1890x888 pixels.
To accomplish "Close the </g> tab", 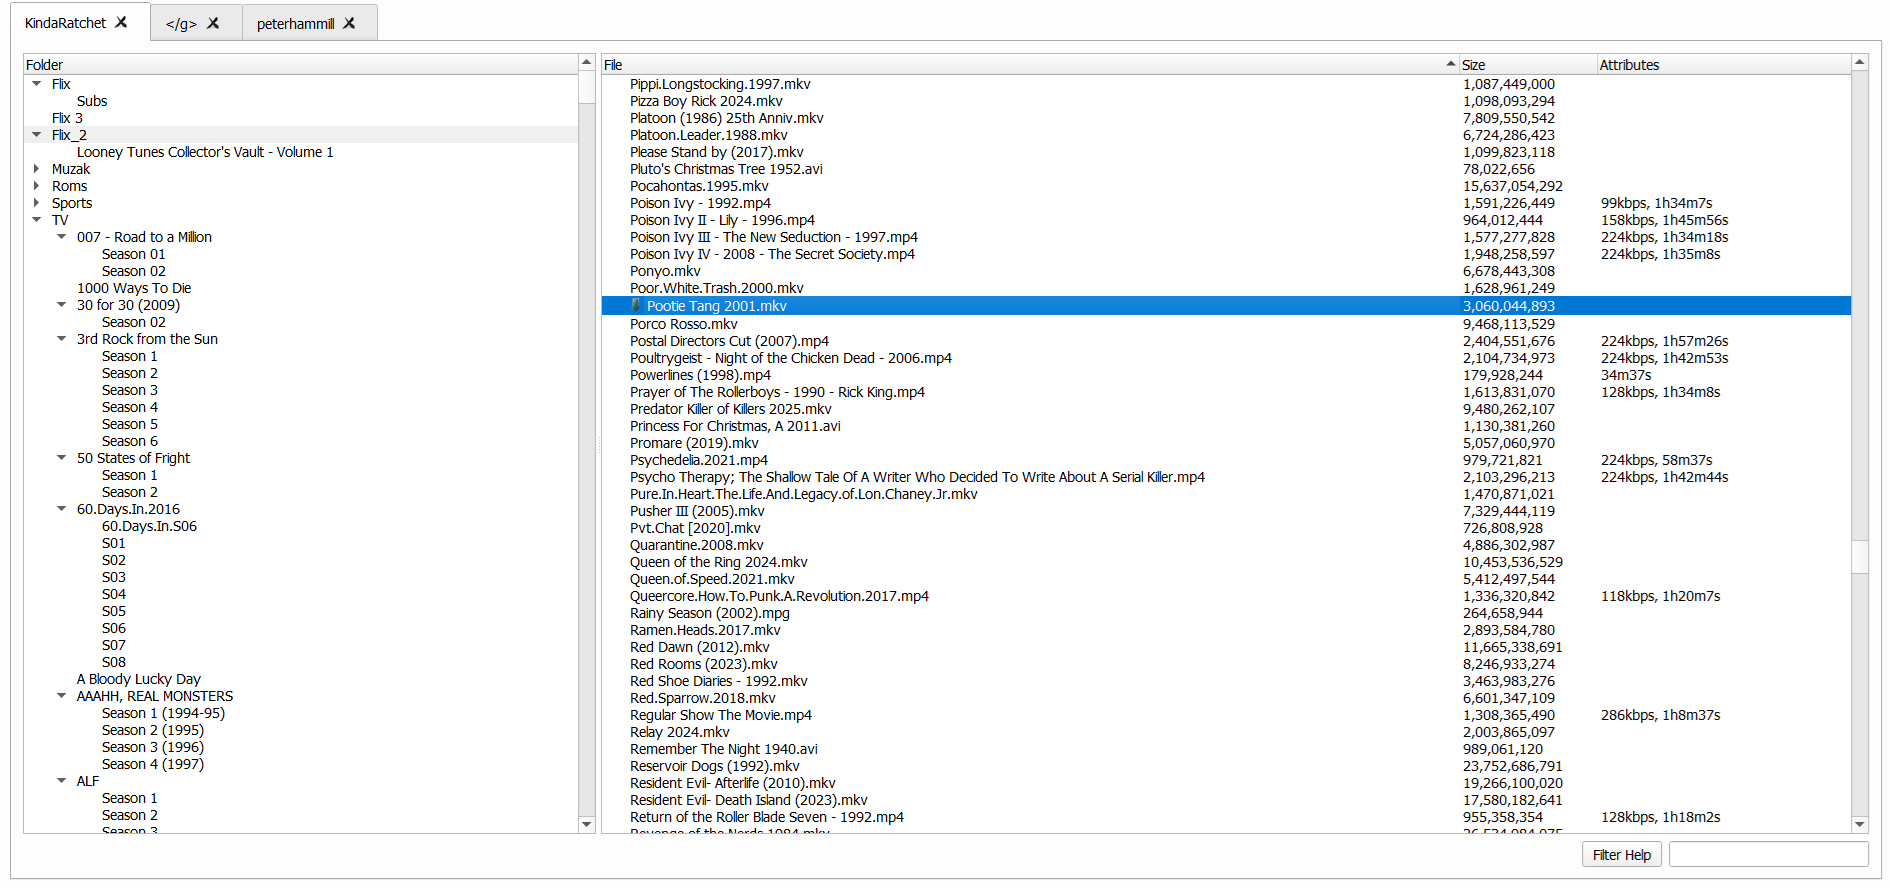I will [x=213, y=23].
